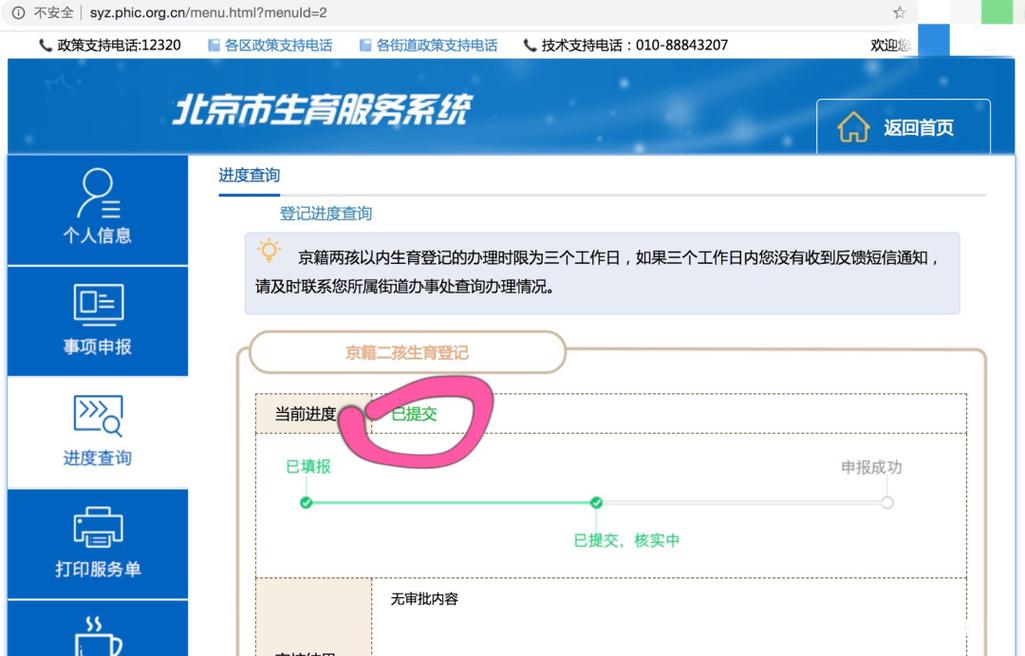Open the 进度查询 search icon
The height and width of the screenshot is (656, 1025).
[x=98, y=416]
